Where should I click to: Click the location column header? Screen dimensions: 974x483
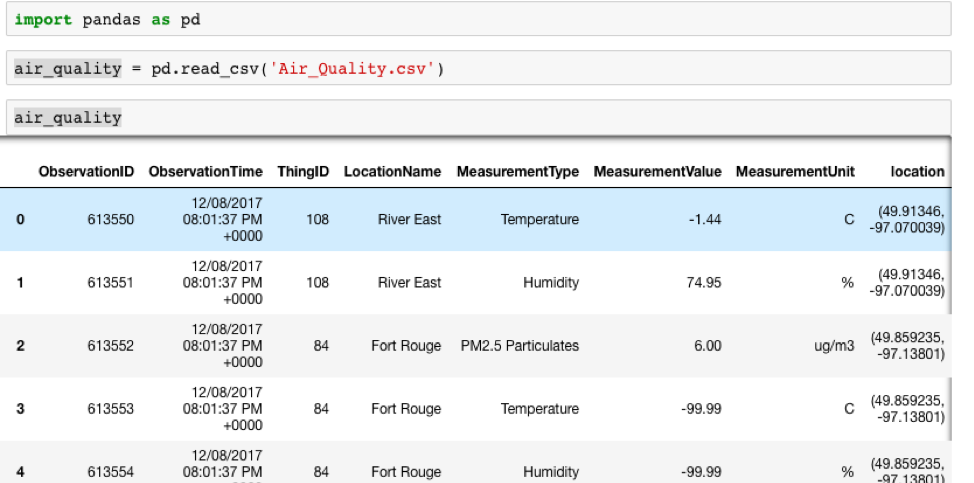[917, 171]
